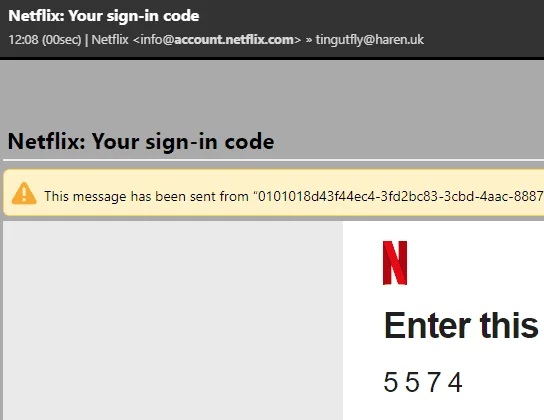Click the "This message has been sent from" text
The height and width of the screenshot is (420, 544).
[146, 196]
